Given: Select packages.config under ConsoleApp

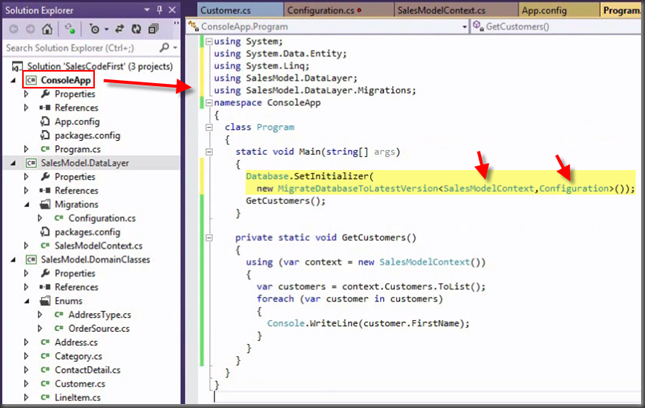Looking at the screenshot, I should (x=87, y=135).
